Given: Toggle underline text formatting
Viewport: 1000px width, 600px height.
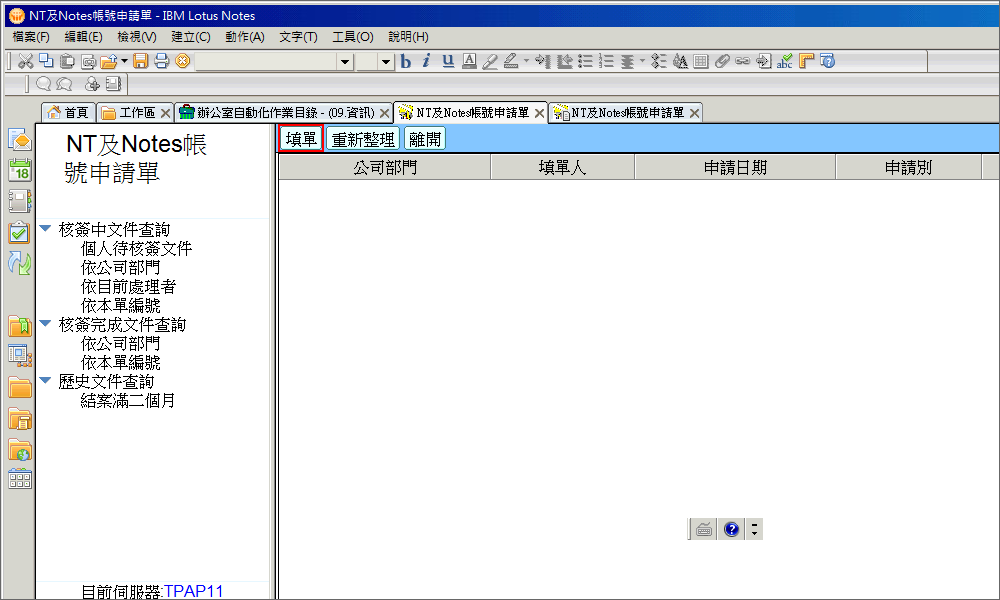Looking at the screenshot, I should coord(448,61).
